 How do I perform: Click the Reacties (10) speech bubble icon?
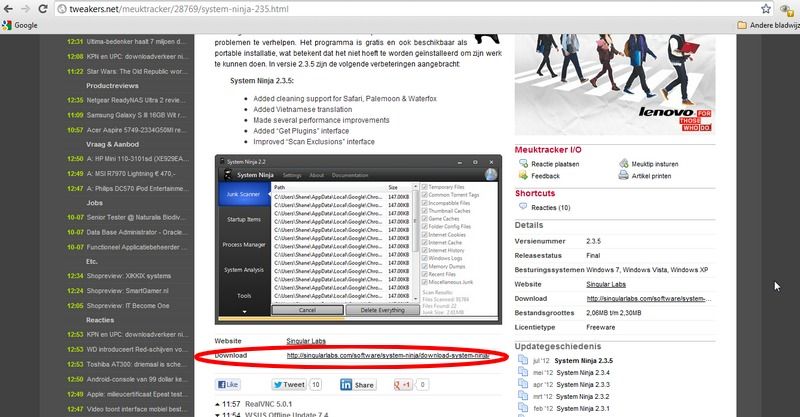(523, 205)
